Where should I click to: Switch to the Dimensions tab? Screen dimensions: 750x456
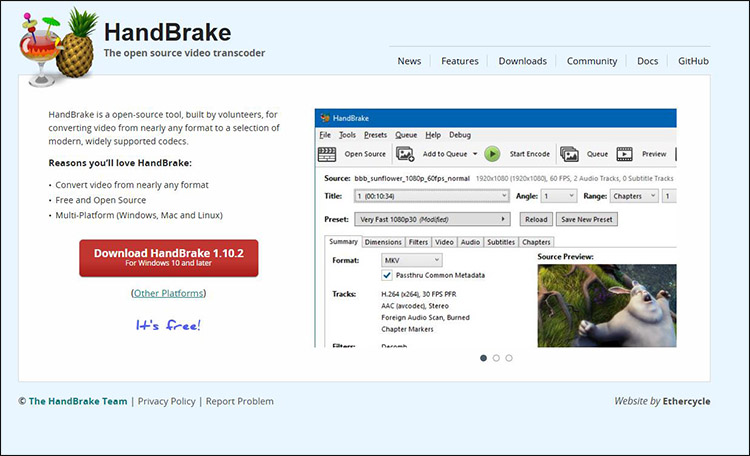383,242
